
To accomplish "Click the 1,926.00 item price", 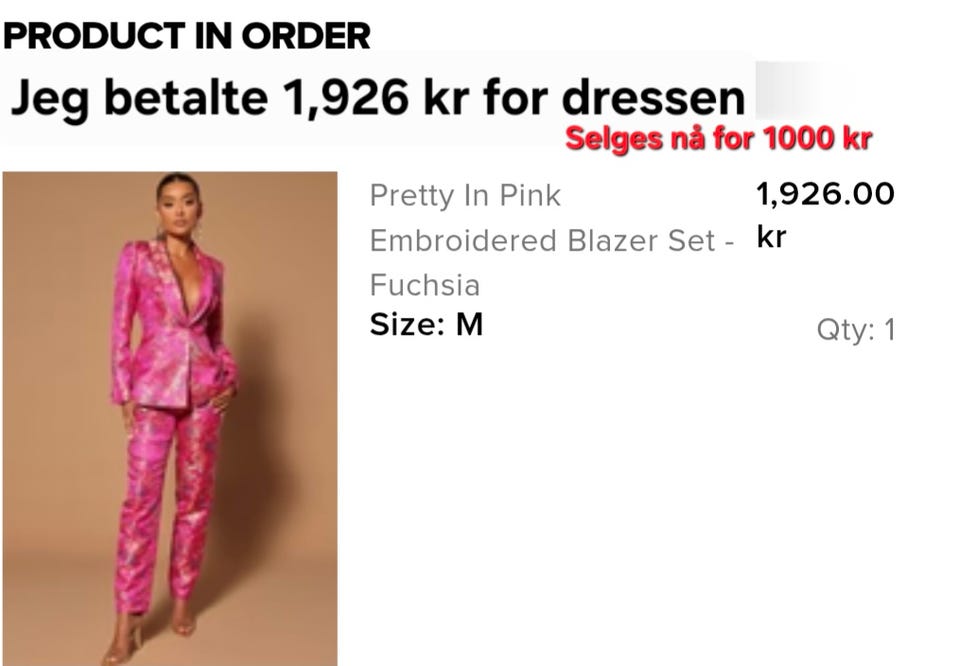I will 825,194.
